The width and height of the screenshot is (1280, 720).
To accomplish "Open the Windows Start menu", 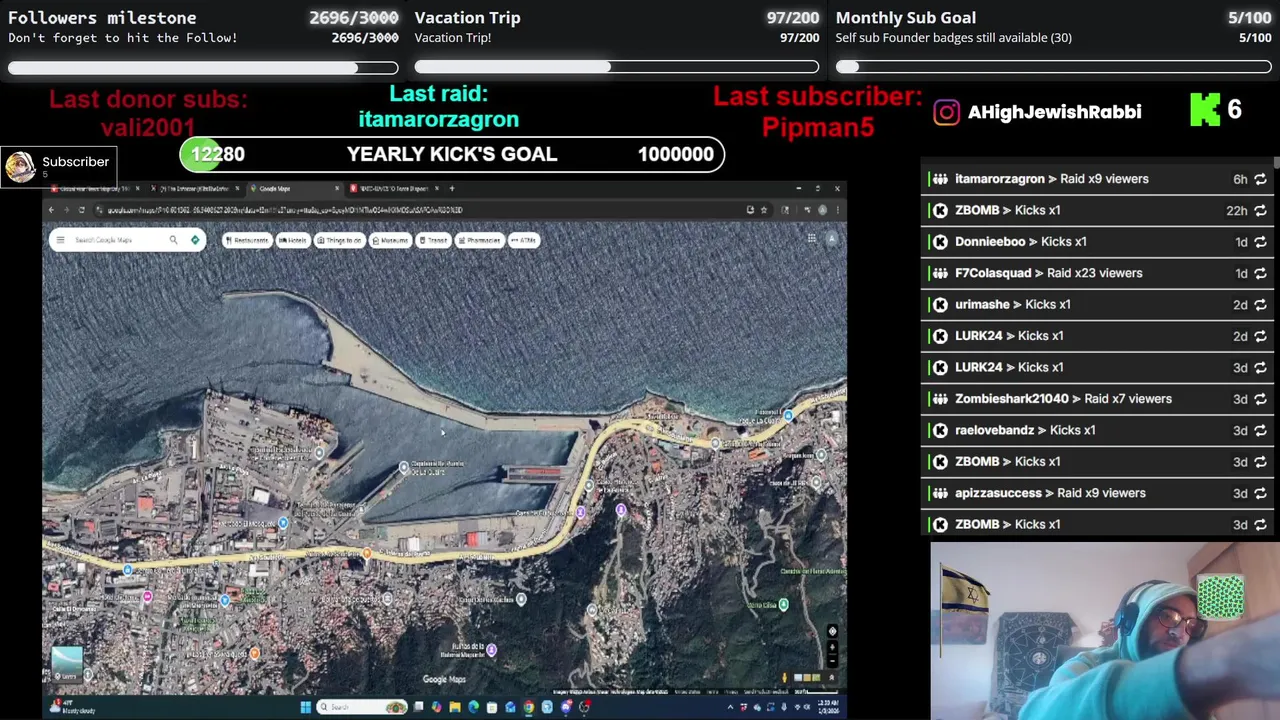I will pyautogui.click(x=305, y=707).
